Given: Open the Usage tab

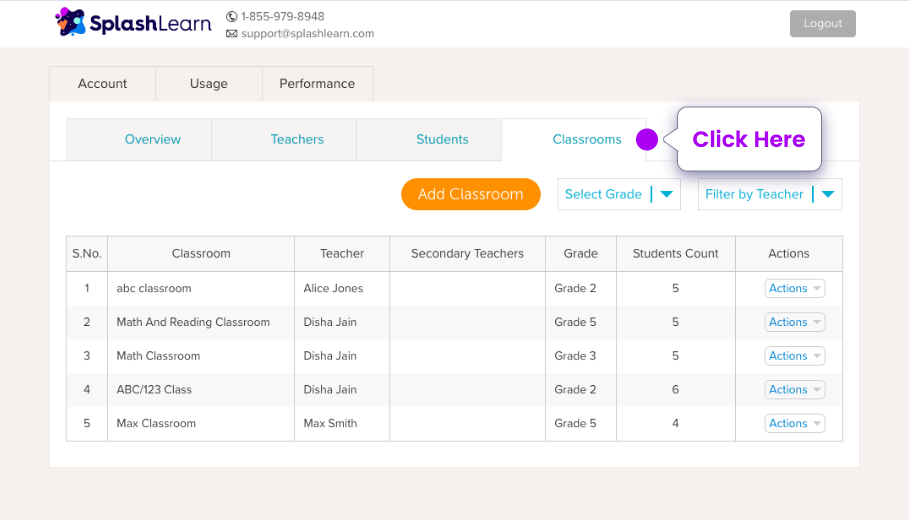Looking at the screenshot, I should pyautogui.click(x=209, y=83).
